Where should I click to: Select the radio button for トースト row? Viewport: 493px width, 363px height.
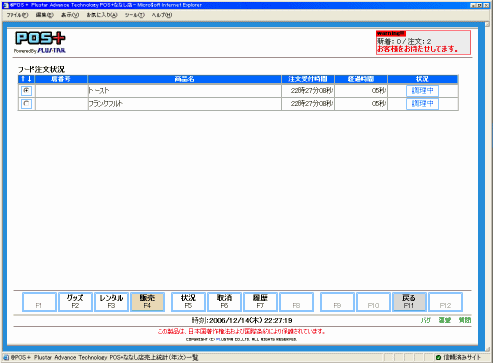(x=26, y=91)
